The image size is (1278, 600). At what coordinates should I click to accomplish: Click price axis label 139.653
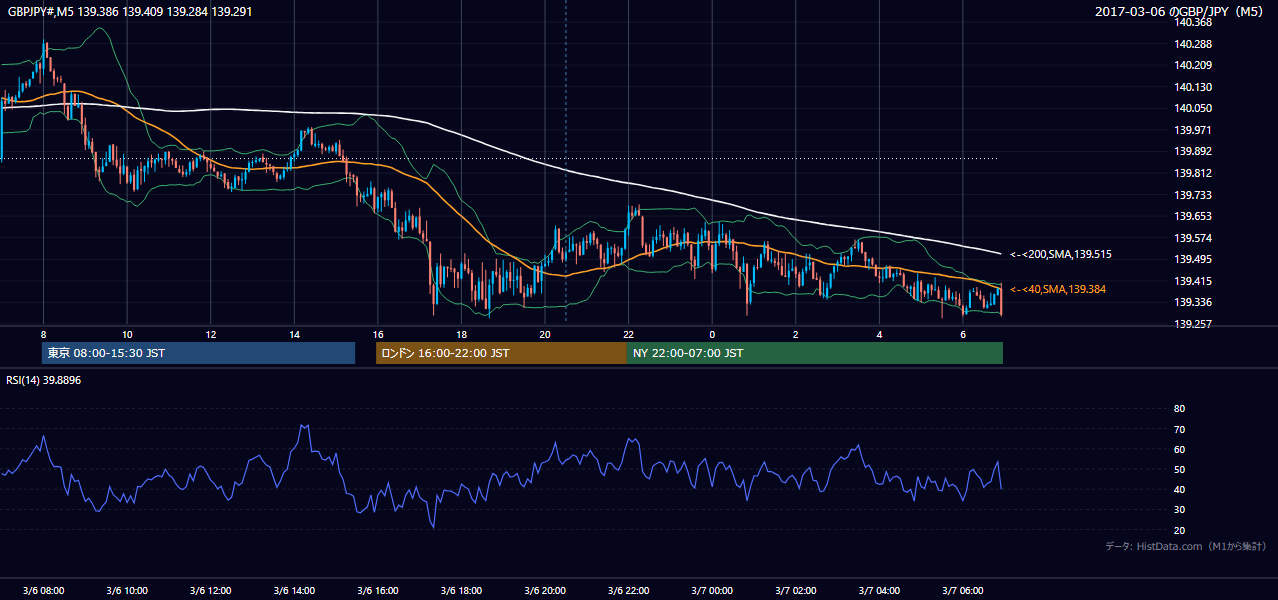1194,216
